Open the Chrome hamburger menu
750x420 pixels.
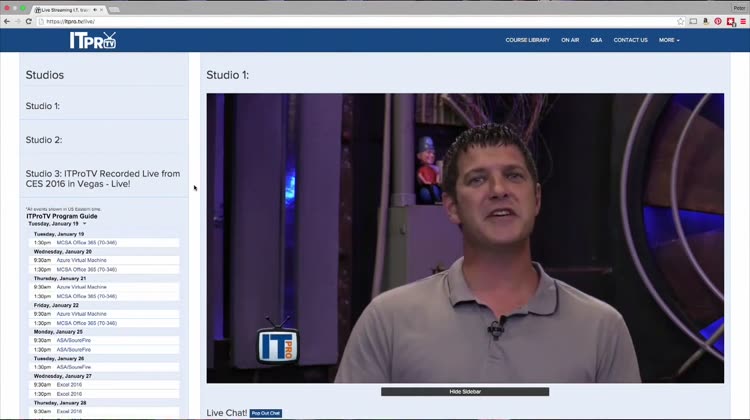743,22
